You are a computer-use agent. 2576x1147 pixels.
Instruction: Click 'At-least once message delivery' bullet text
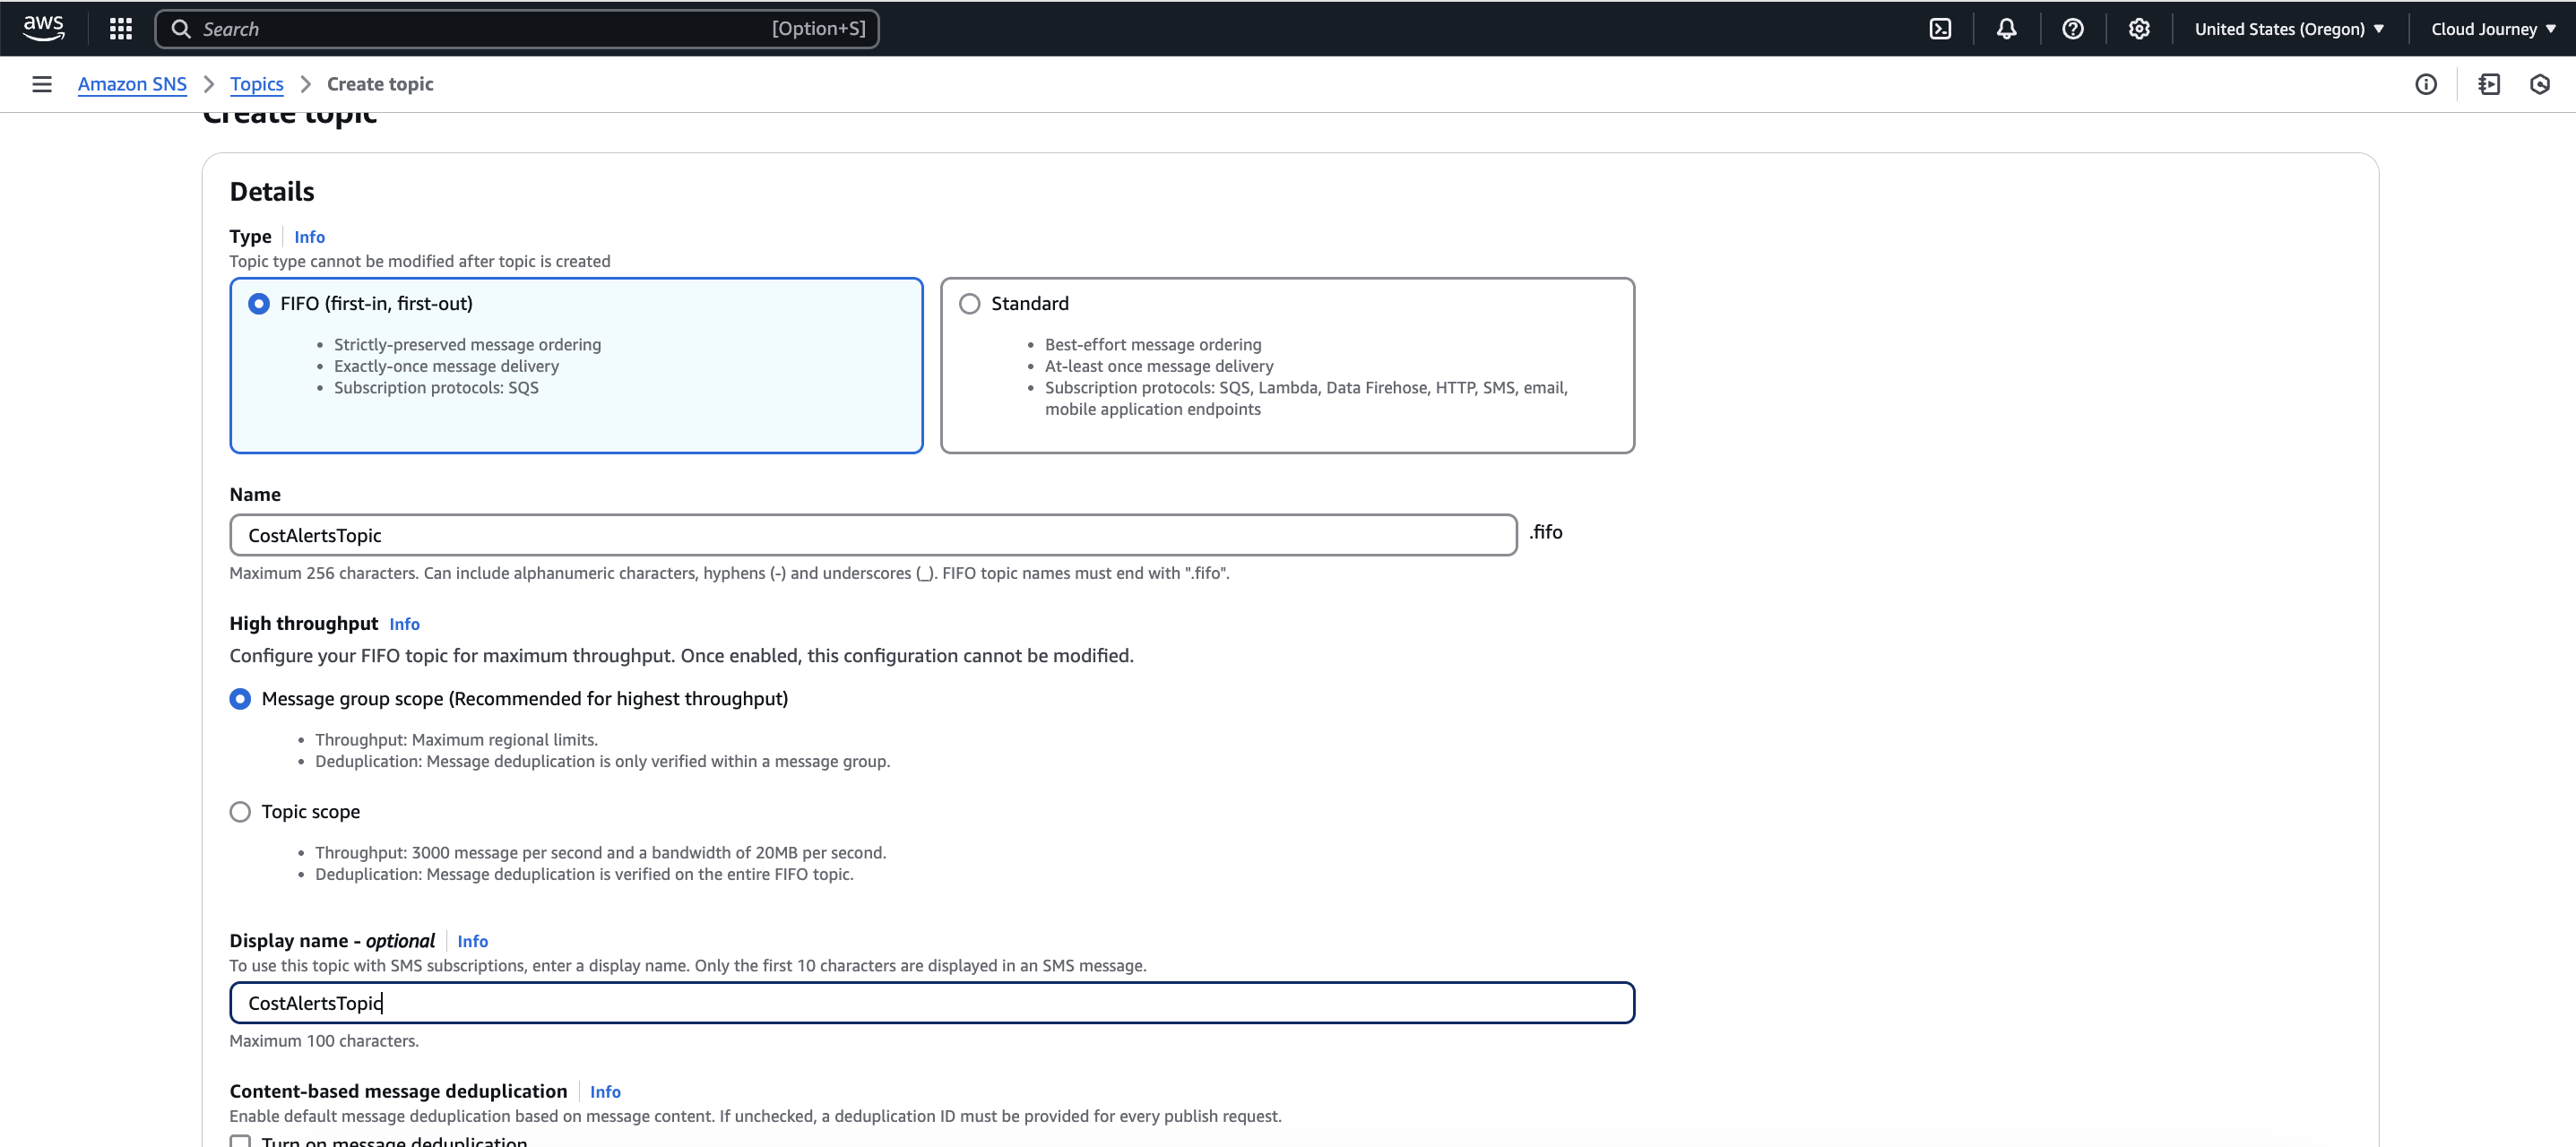coord(1159,366)
